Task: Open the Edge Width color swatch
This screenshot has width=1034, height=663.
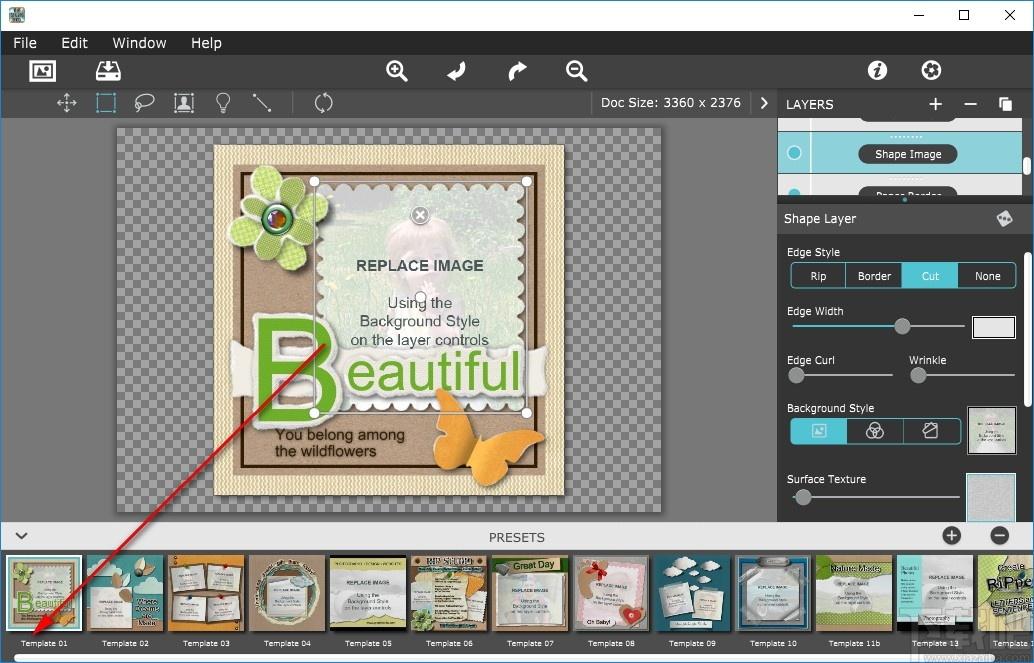Action: point(994,327)
